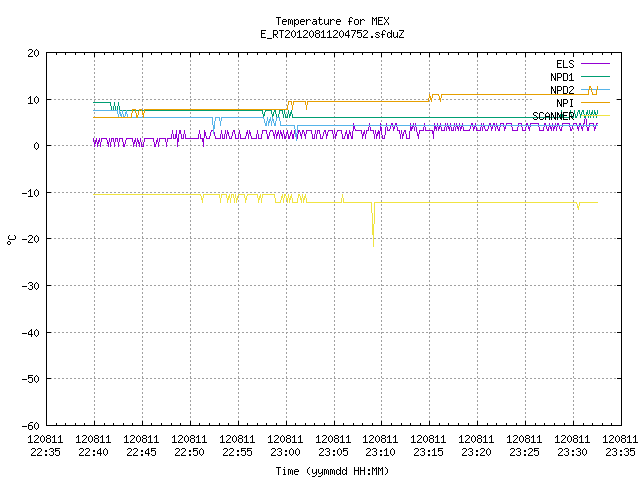Click the x-axis tick label 22:40

click(93, 452)
